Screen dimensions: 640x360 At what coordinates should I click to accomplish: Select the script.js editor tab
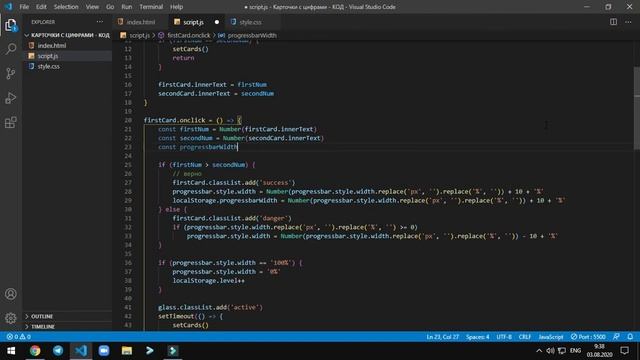(x=193, y=22)
